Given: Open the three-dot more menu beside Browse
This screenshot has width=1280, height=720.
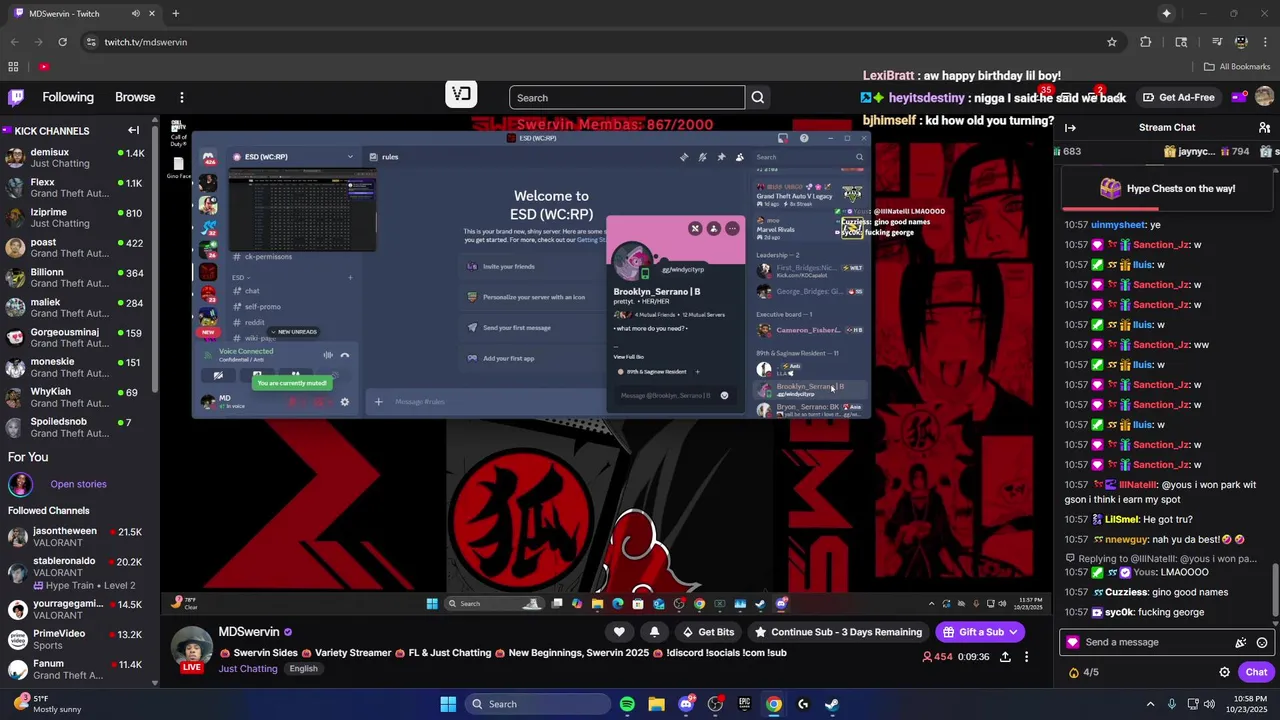Looking at the screenshot, I should tap(182, 97).
